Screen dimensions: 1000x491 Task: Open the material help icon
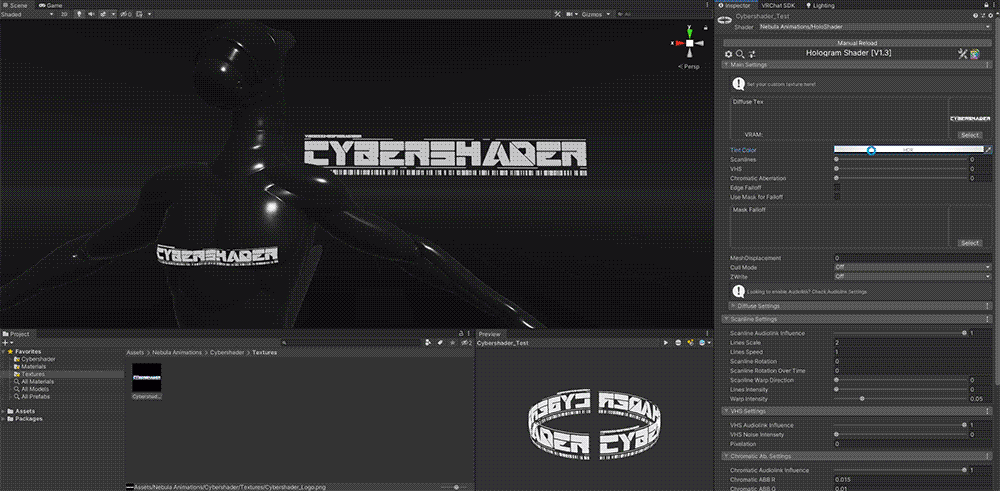pyautogui.click(x=976, y=16)
